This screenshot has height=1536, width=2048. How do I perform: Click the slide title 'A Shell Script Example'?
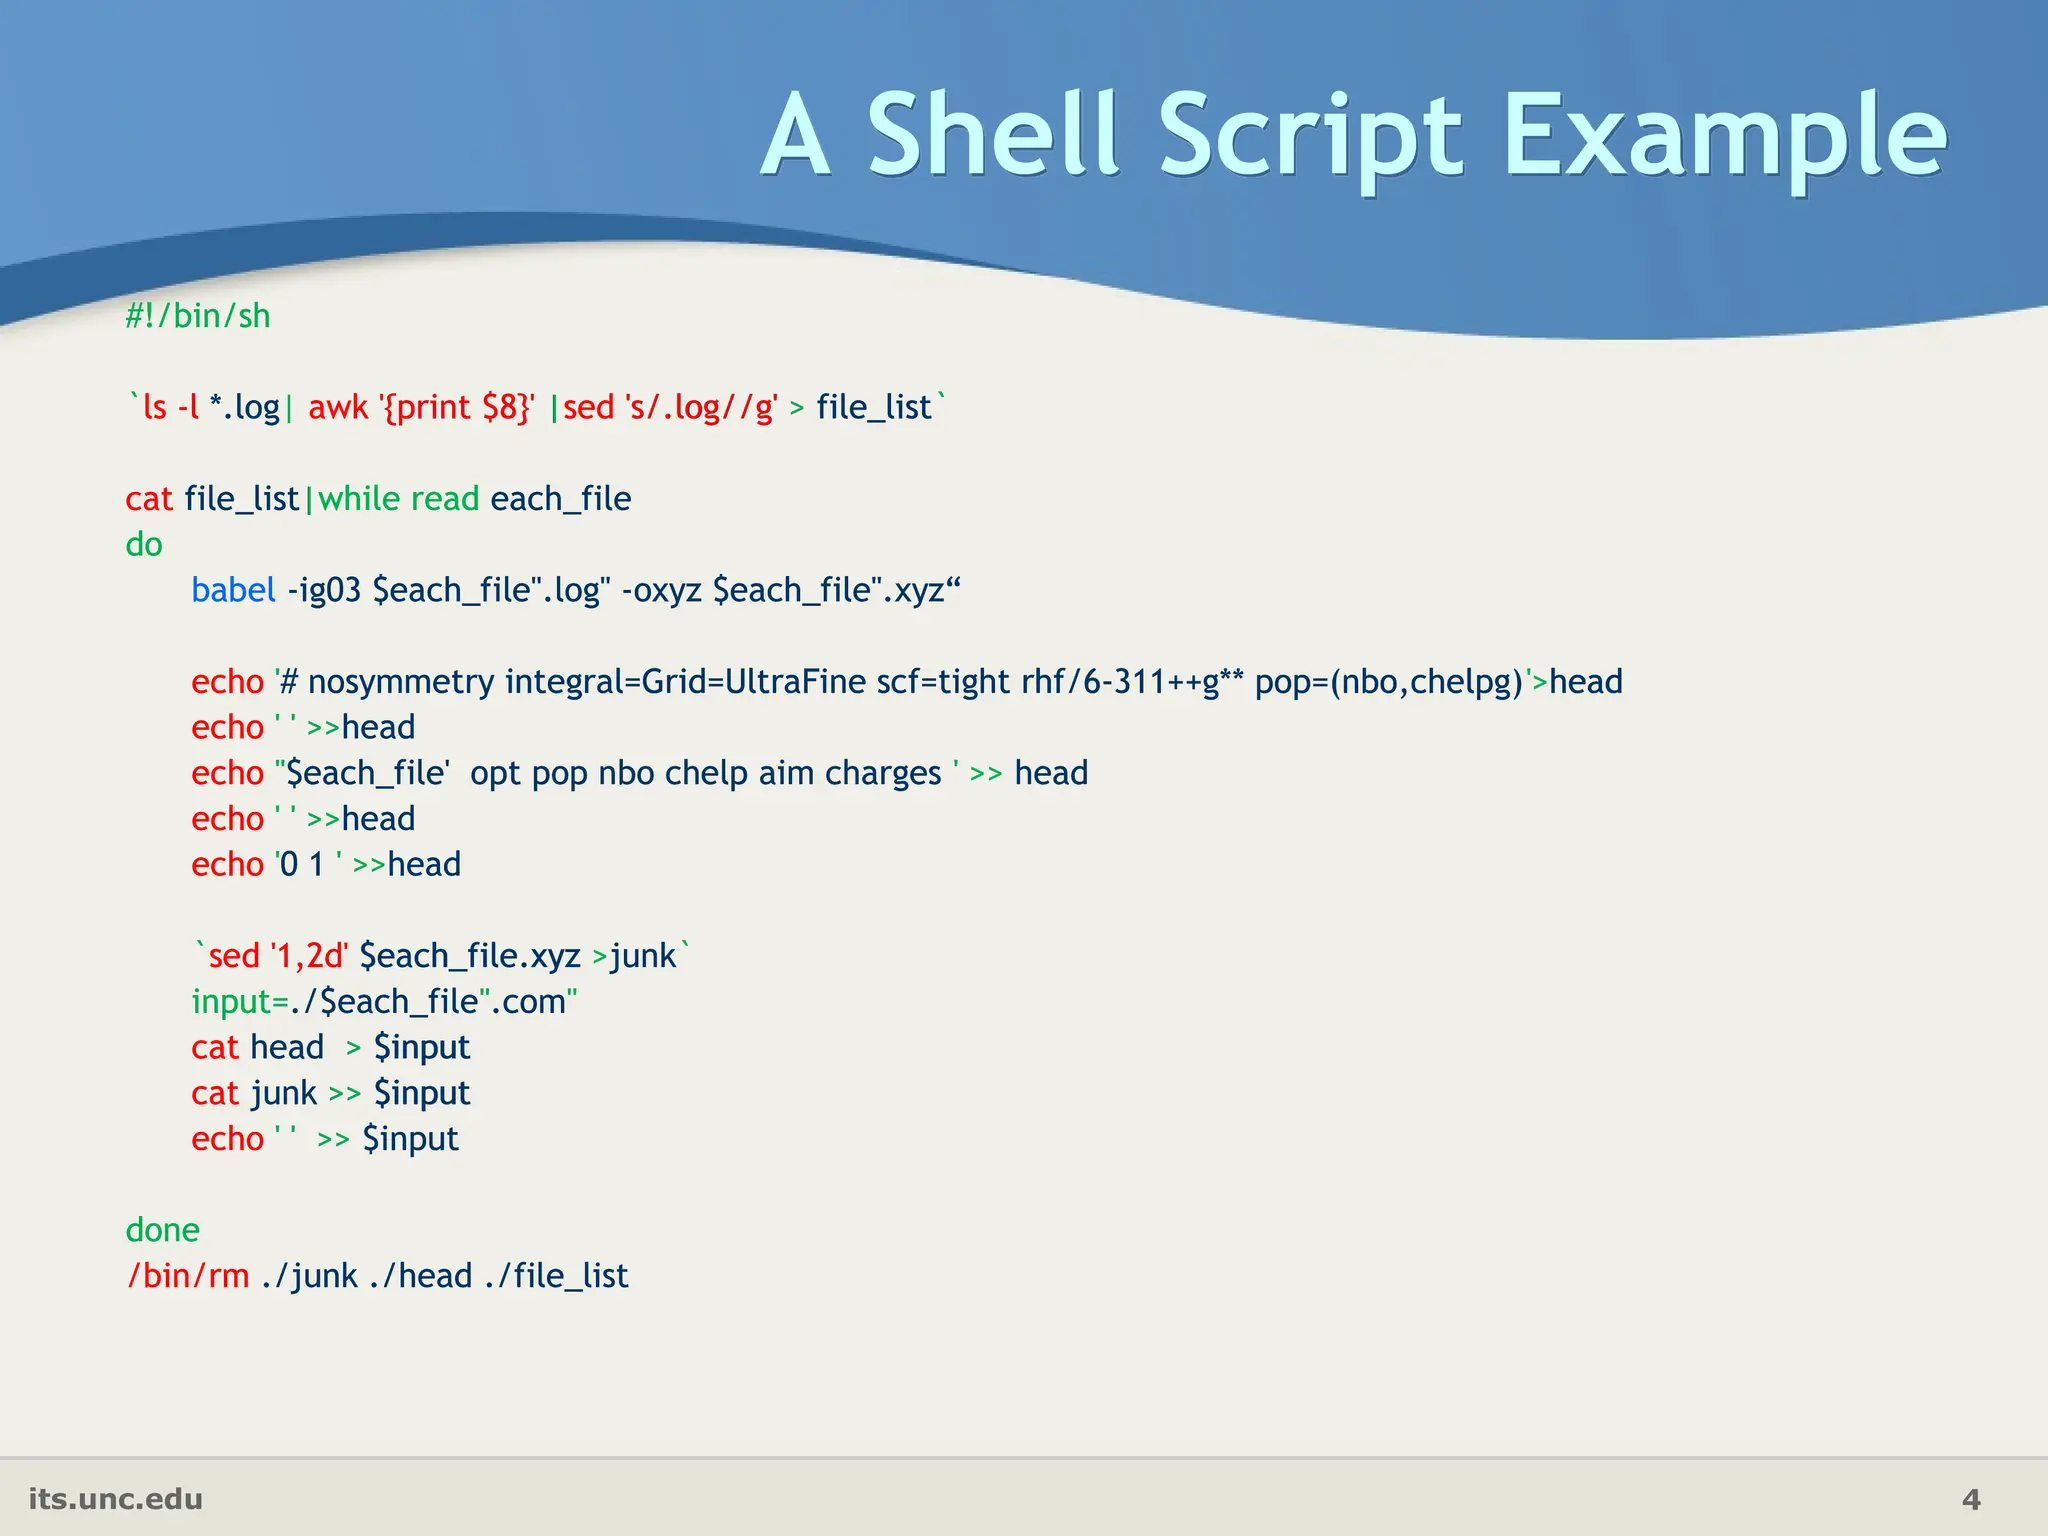coord(1354,135)
